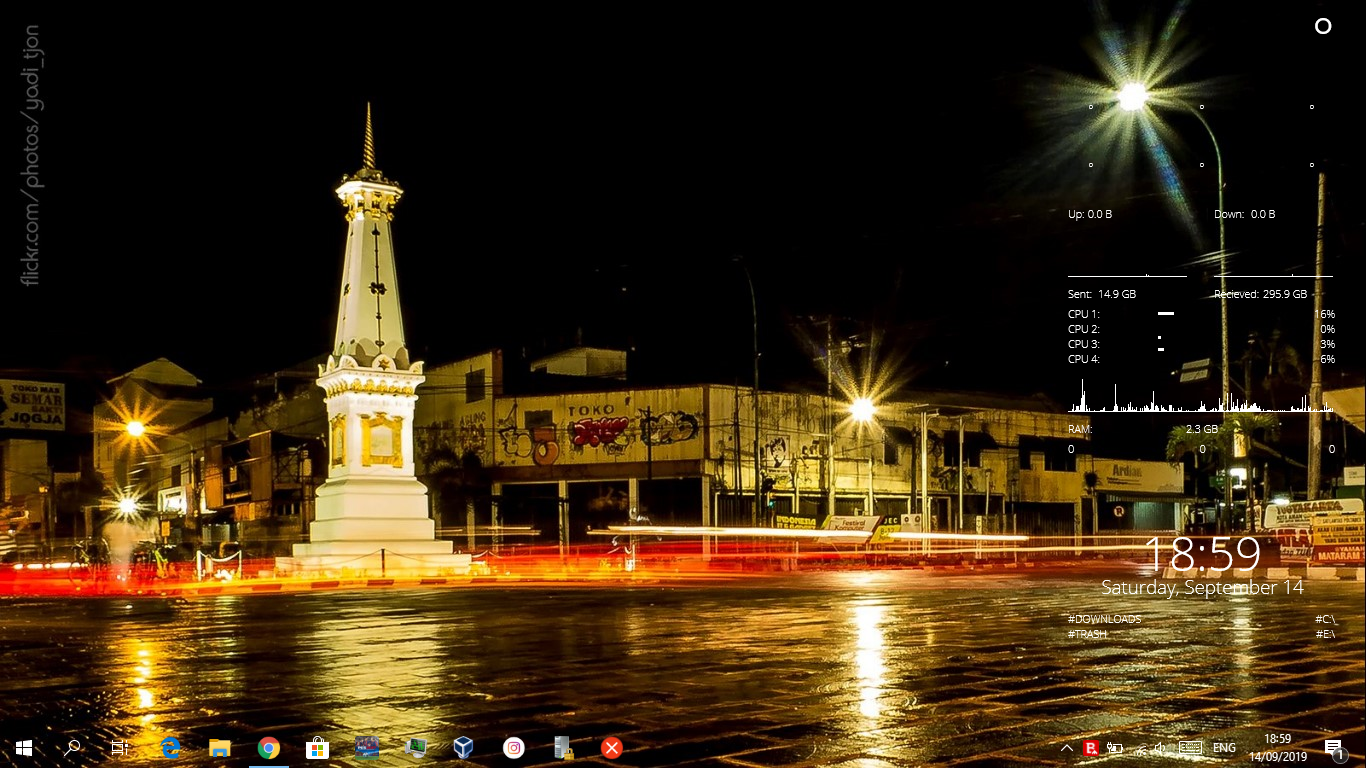
Task: Open the ENG input language menu
Action: click(1224, 748)
